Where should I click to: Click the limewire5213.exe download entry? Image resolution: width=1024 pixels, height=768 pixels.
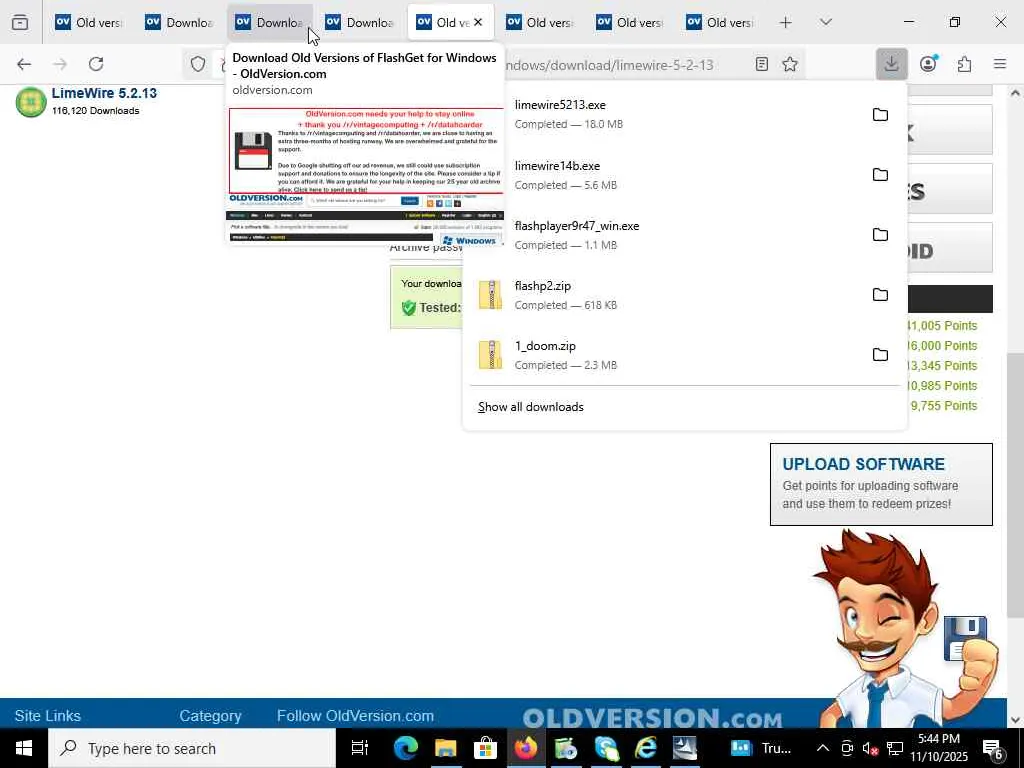[x=668, y=114]
